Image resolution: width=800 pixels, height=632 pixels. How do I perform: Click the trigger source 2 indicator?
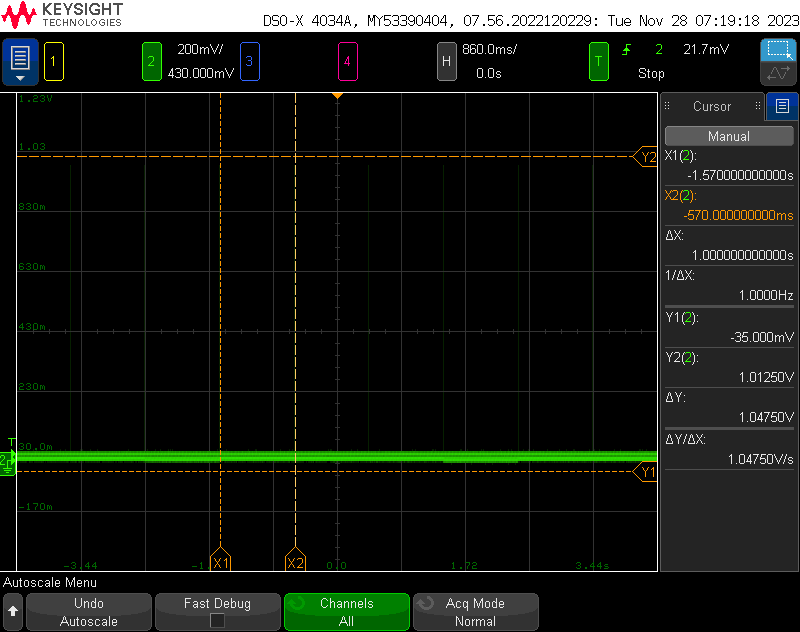[x=659, y=49]
